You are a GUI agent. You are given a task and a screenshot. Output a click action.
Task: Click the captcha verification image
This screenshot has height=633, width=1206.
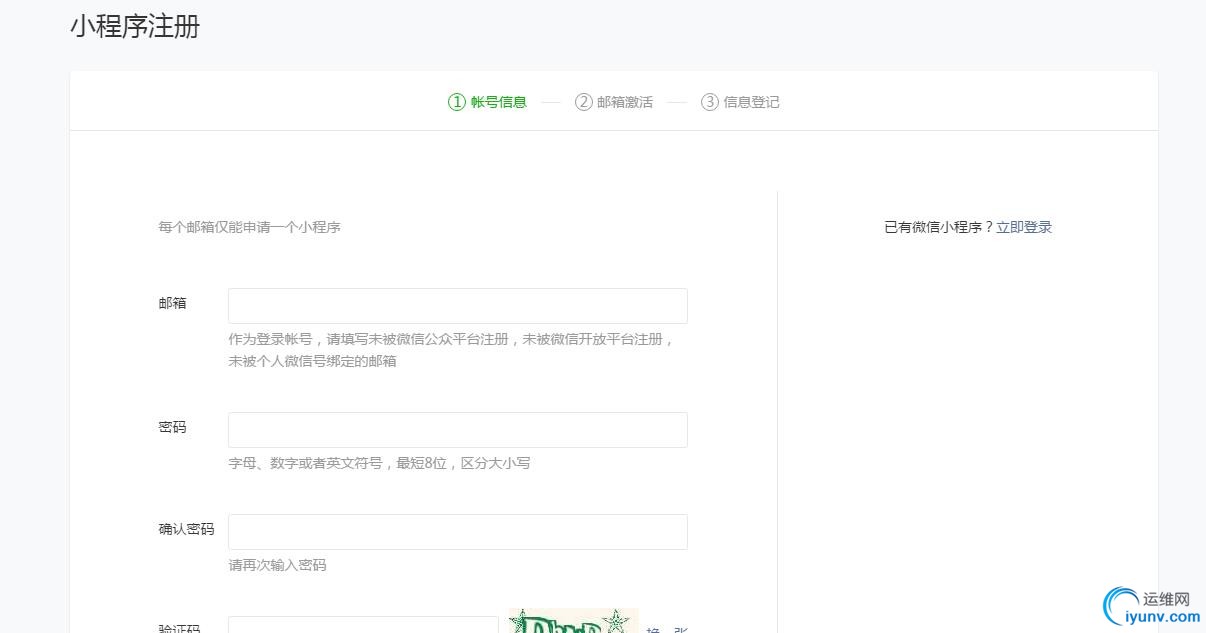pos(573,621)
